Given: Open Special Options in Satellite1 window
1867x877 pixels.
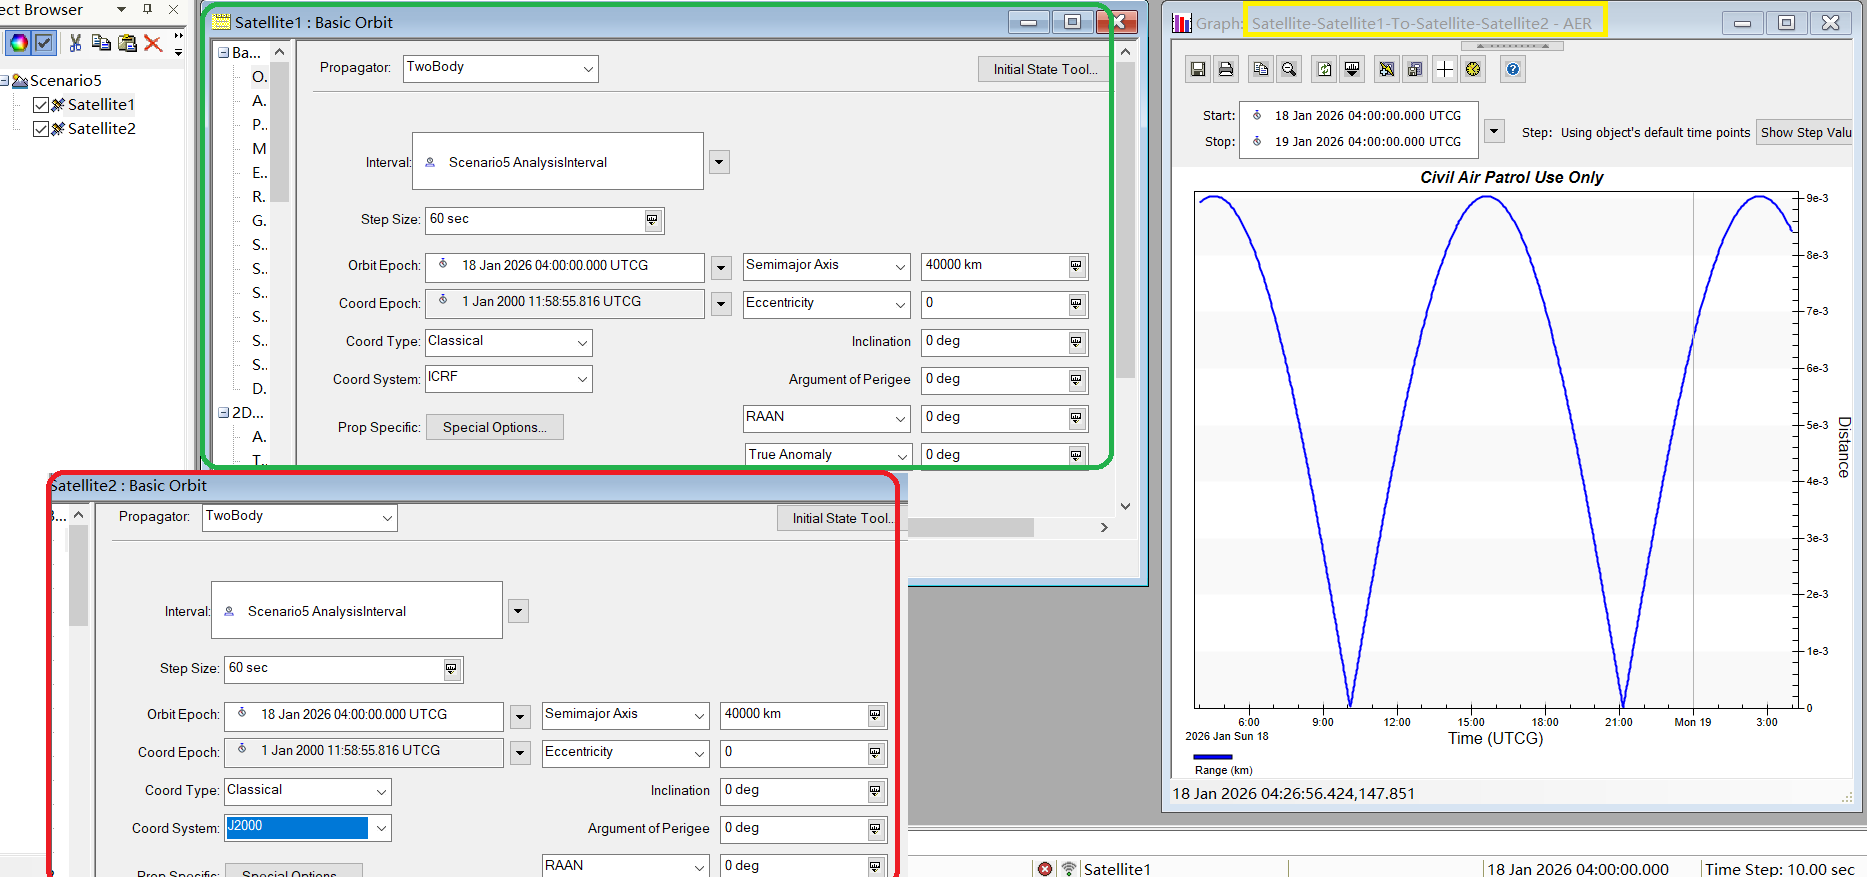Looking at the screenshot, I should [495, 427].
